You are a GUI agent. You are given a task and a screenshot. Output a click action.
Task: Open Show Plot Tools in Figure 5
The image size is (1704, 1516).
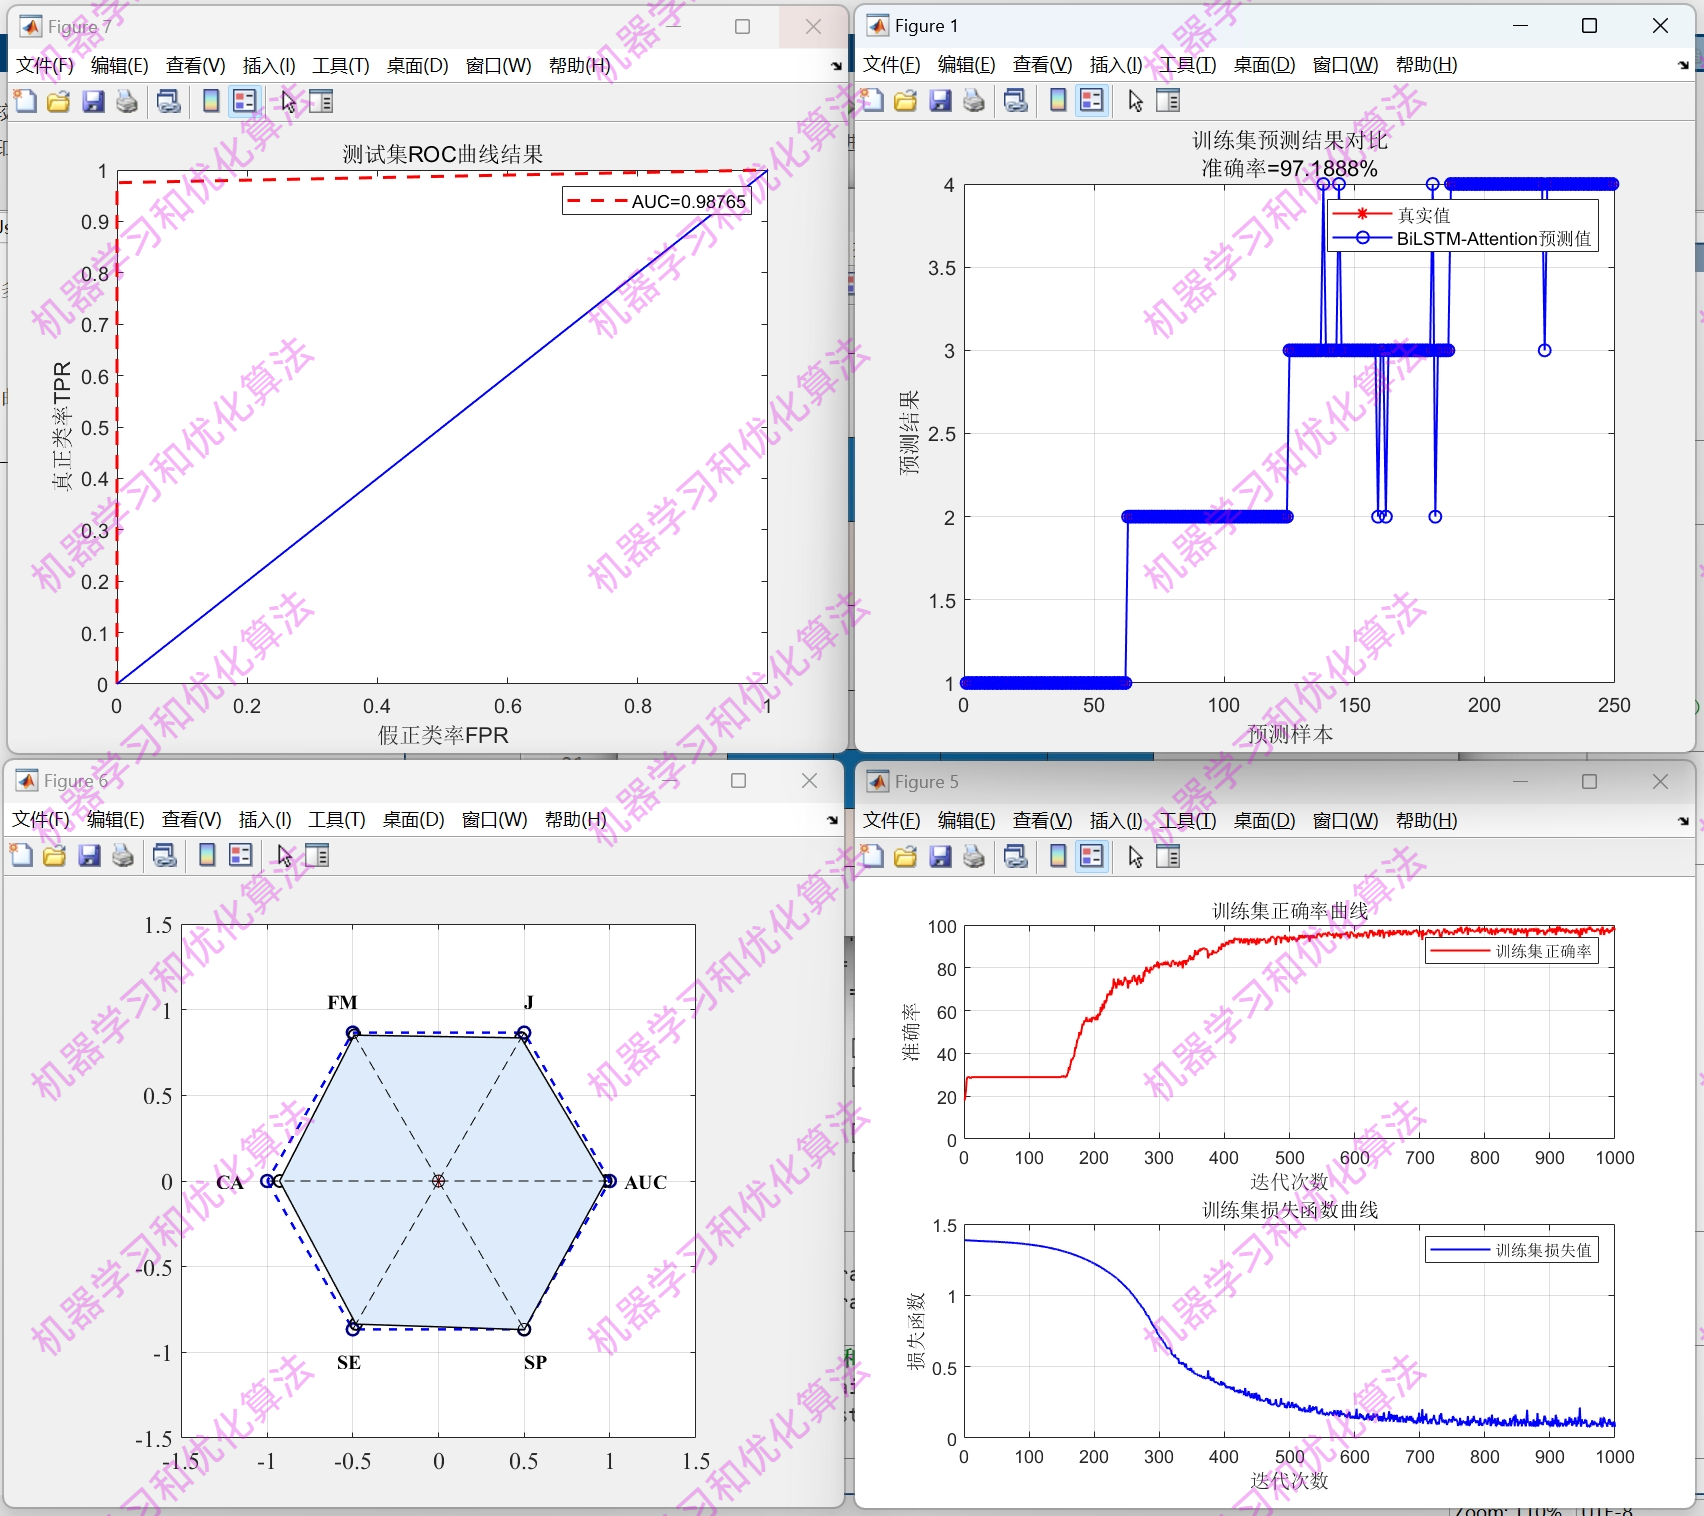1167,856
